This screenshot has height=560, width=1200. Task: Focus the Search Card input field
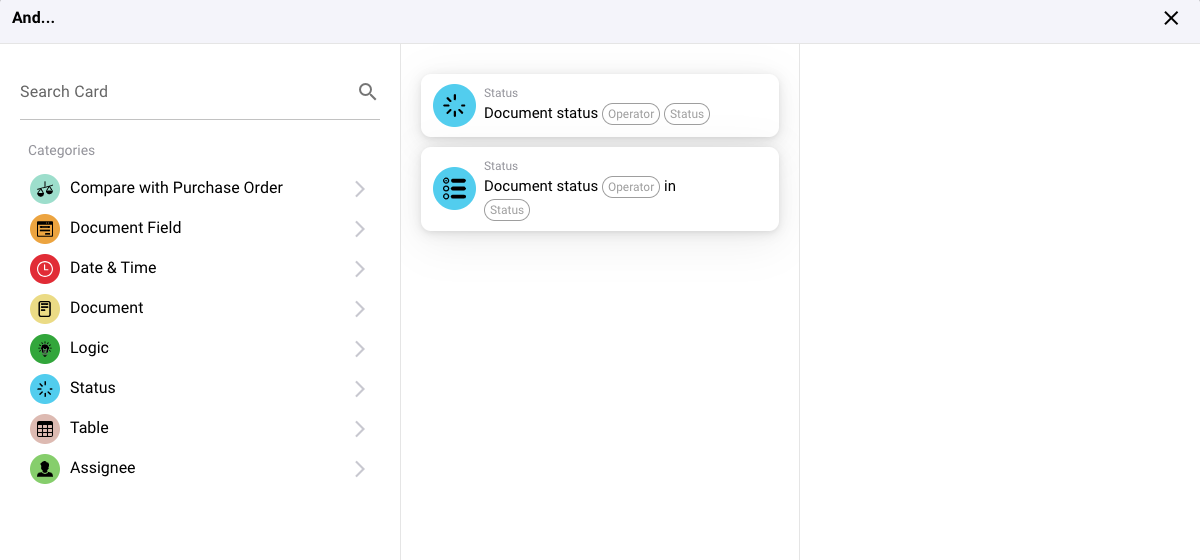tap(180, 92)
